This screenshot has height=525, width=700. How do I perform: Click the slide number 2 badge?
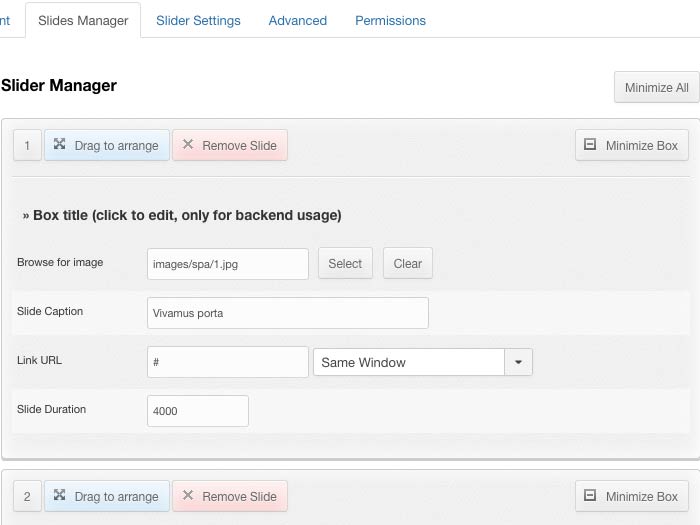click(x=27, y=496)
